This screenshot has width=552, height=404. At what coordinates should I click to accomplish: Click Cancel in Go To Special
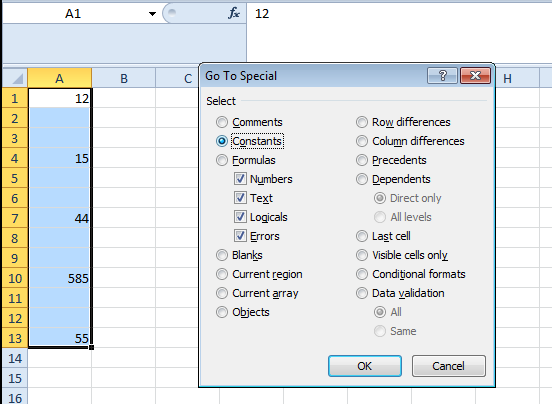click(x=448, y=366)
